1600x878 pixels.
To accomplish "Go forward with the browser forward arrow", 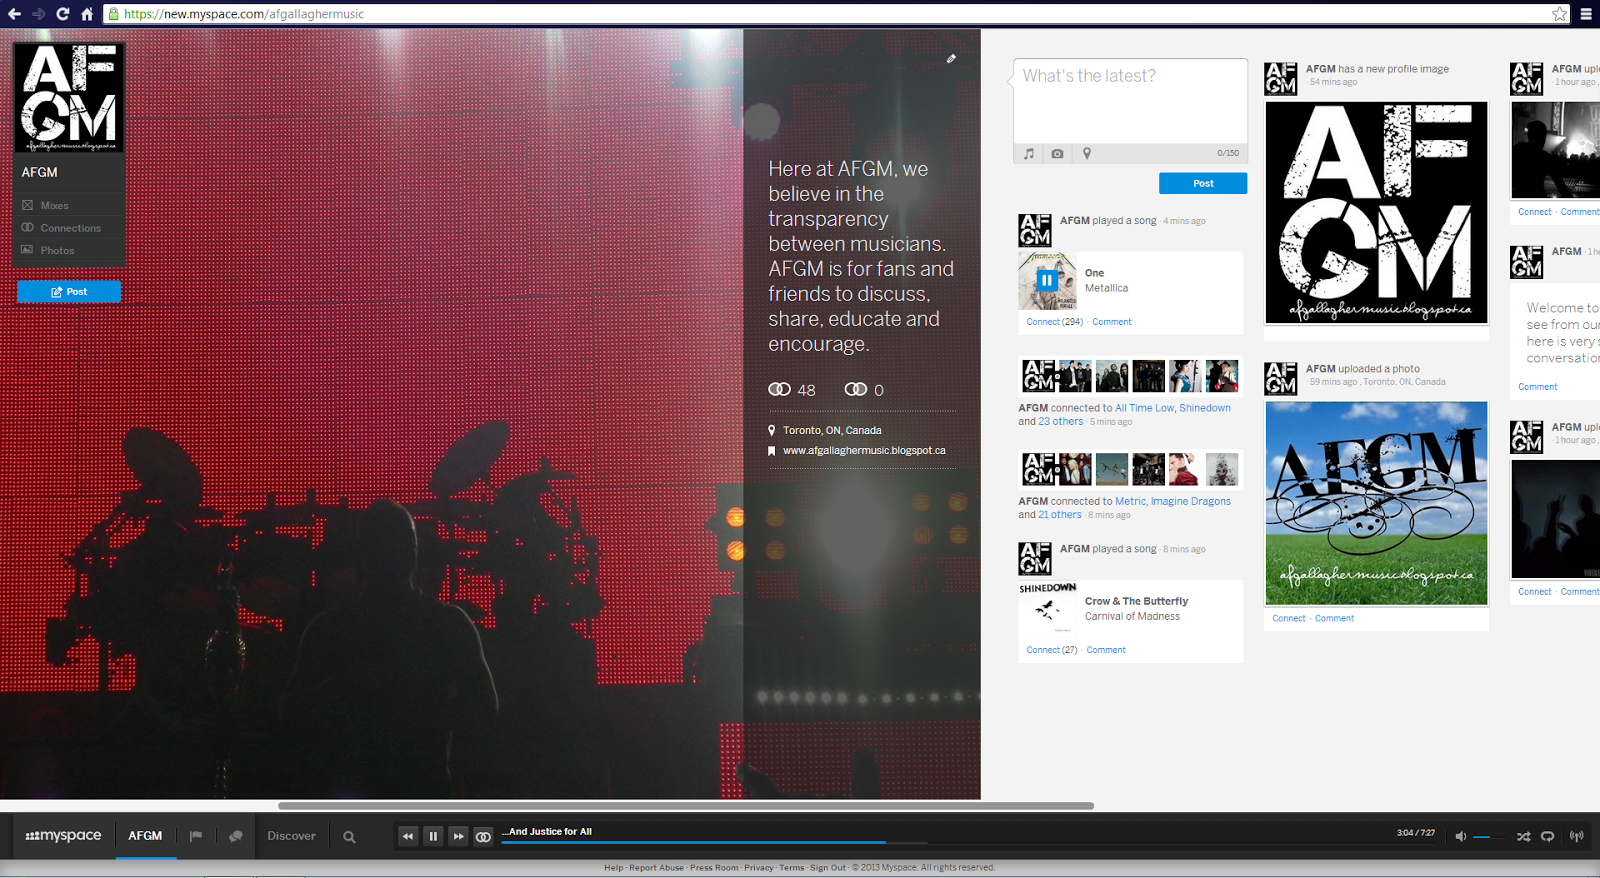I will (x=38, y=14).
